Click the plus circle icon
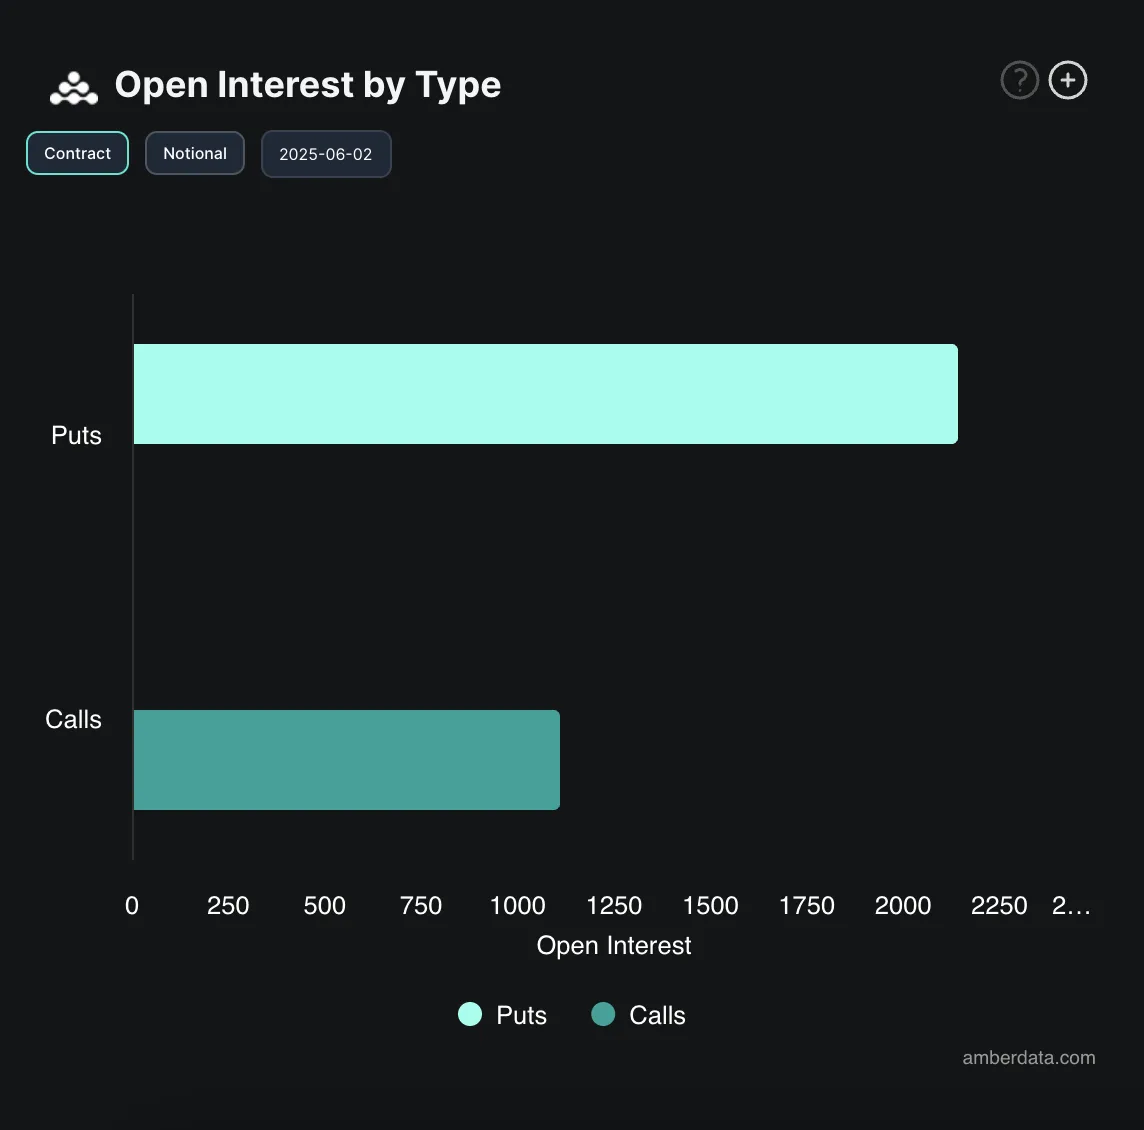 point(1067,80)
